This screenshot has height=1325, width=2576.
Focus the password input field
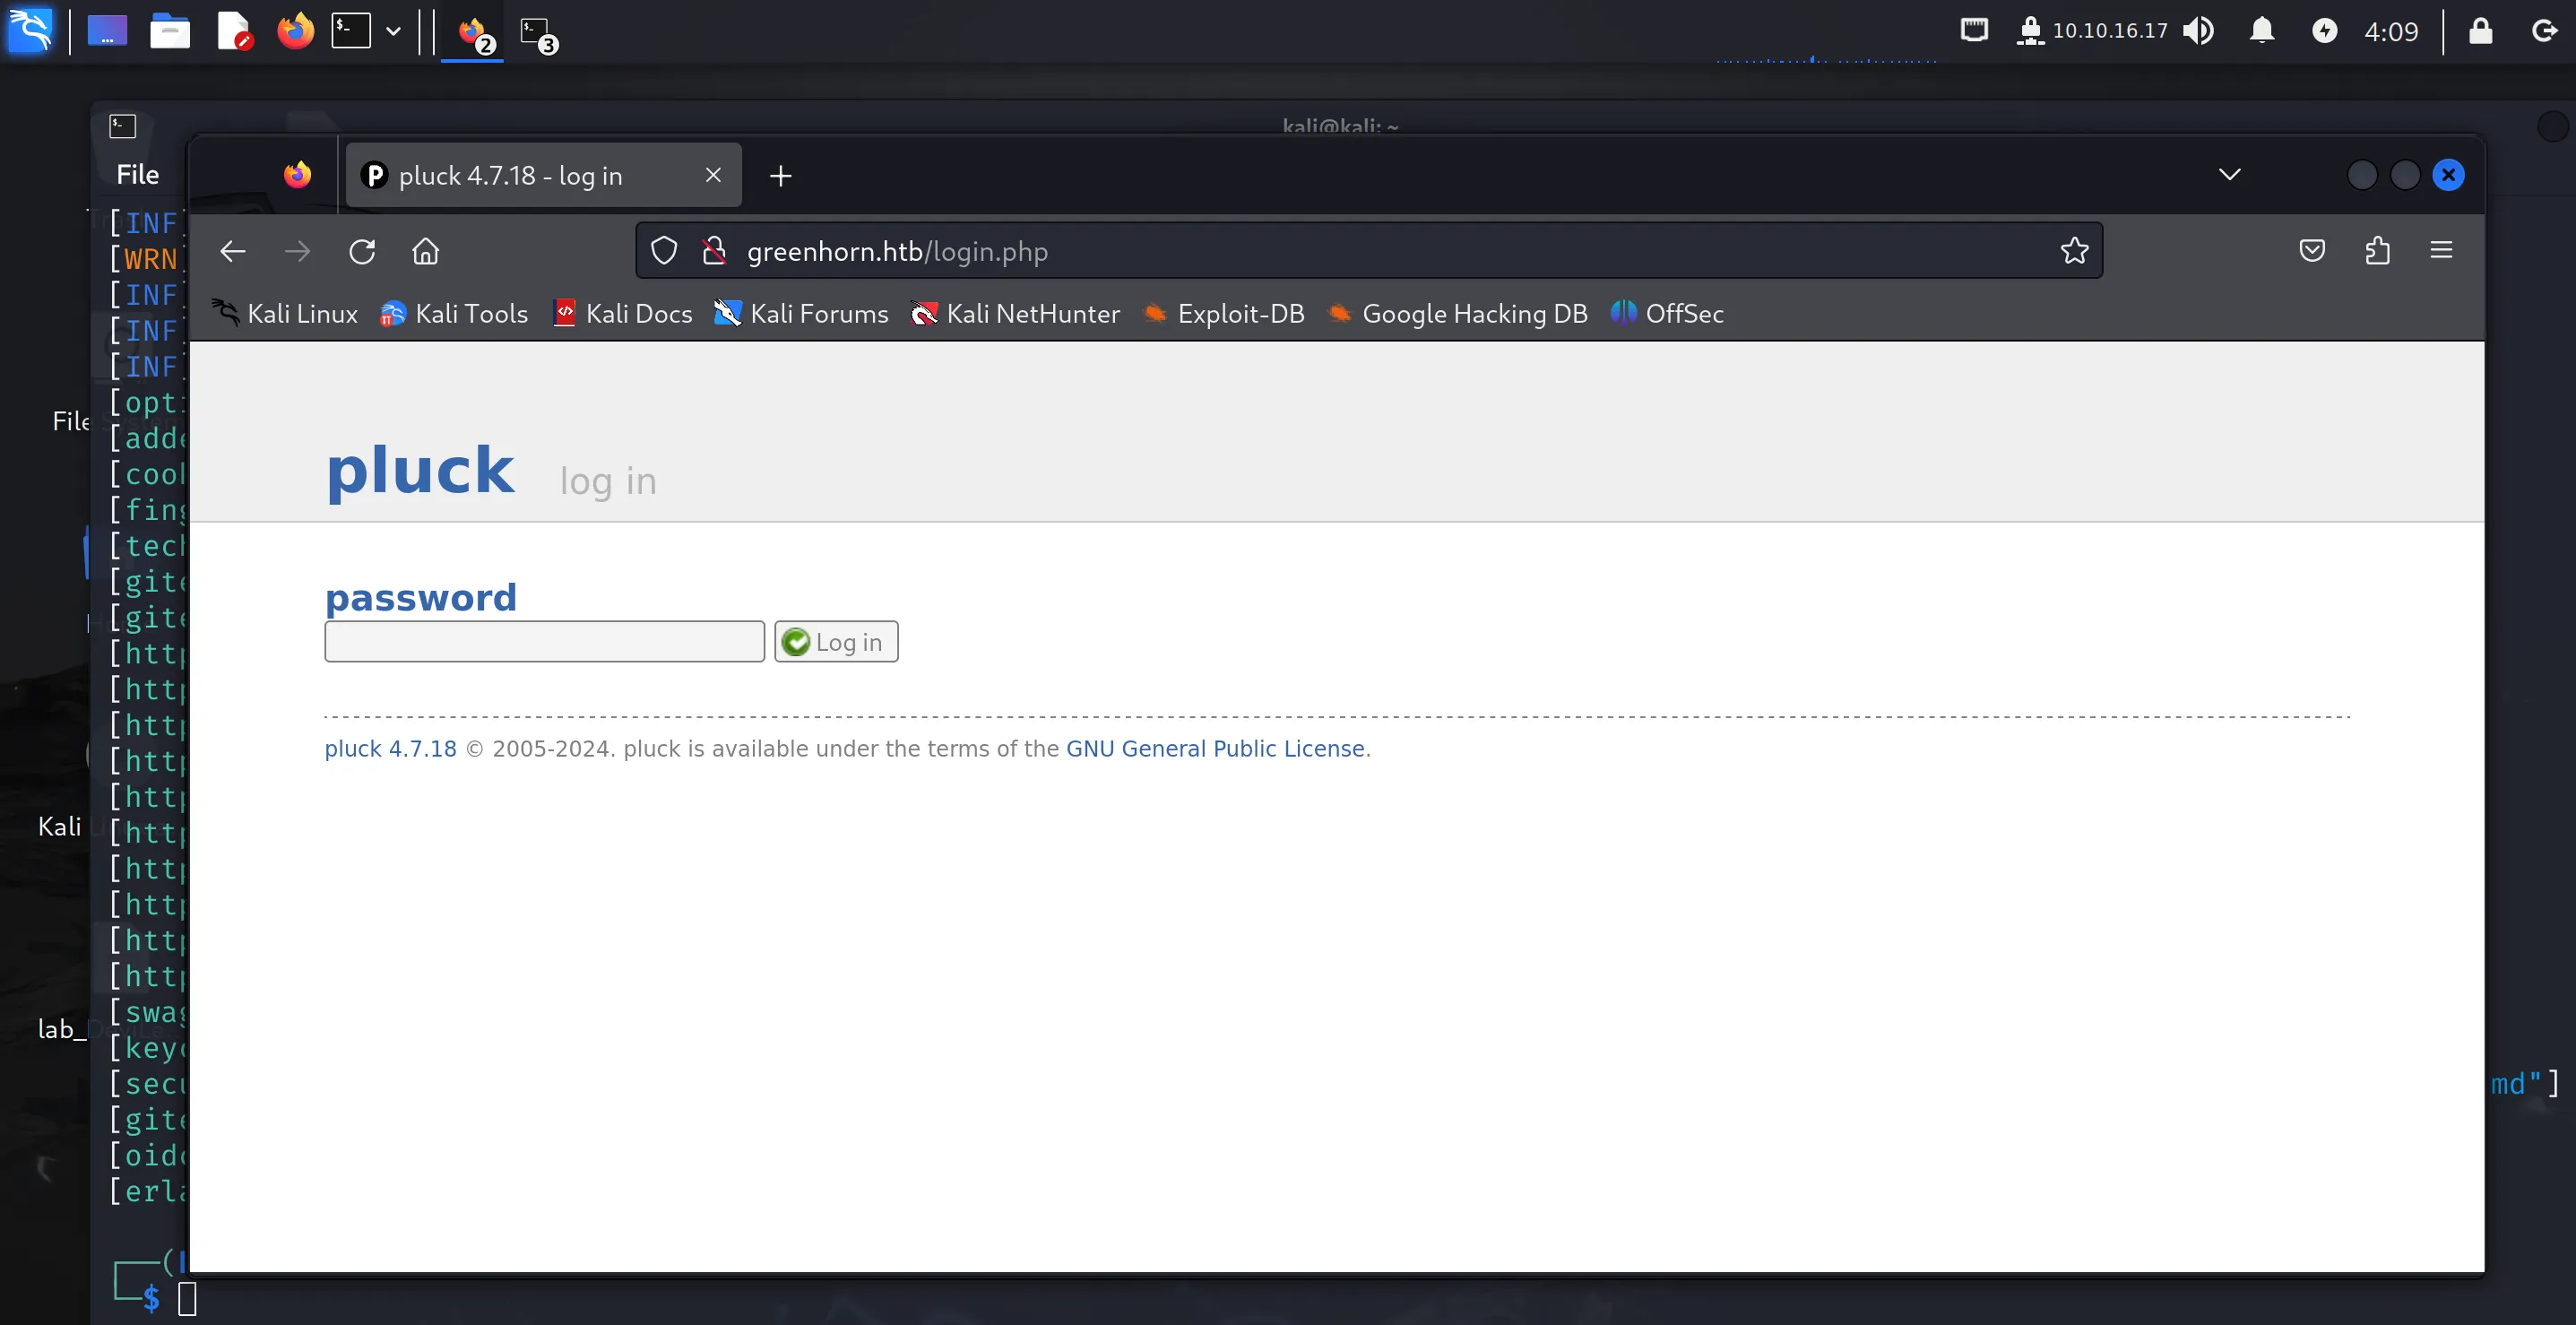click(545, 642)
